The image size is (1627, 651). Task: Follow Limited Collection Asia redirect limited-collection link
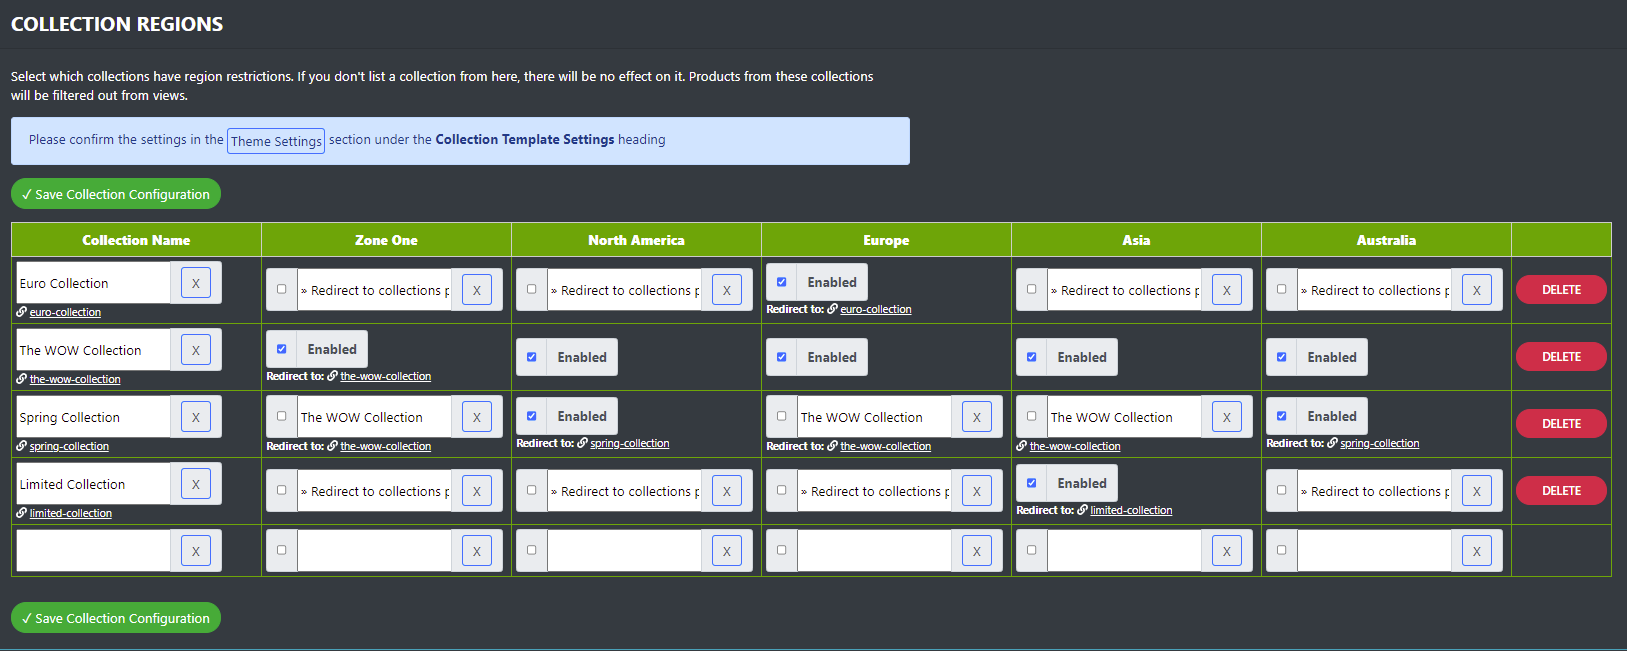[x=1131, y=510]
